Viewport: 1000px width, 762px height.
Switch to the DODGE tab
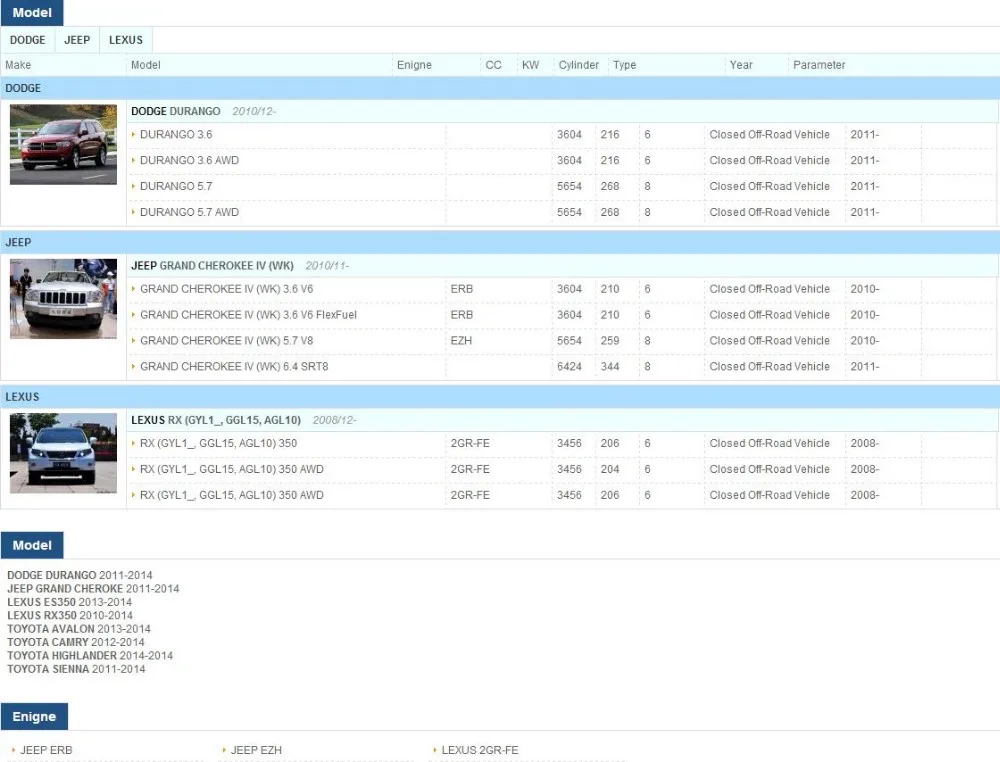pyautogui.click(x=27, y=40)
